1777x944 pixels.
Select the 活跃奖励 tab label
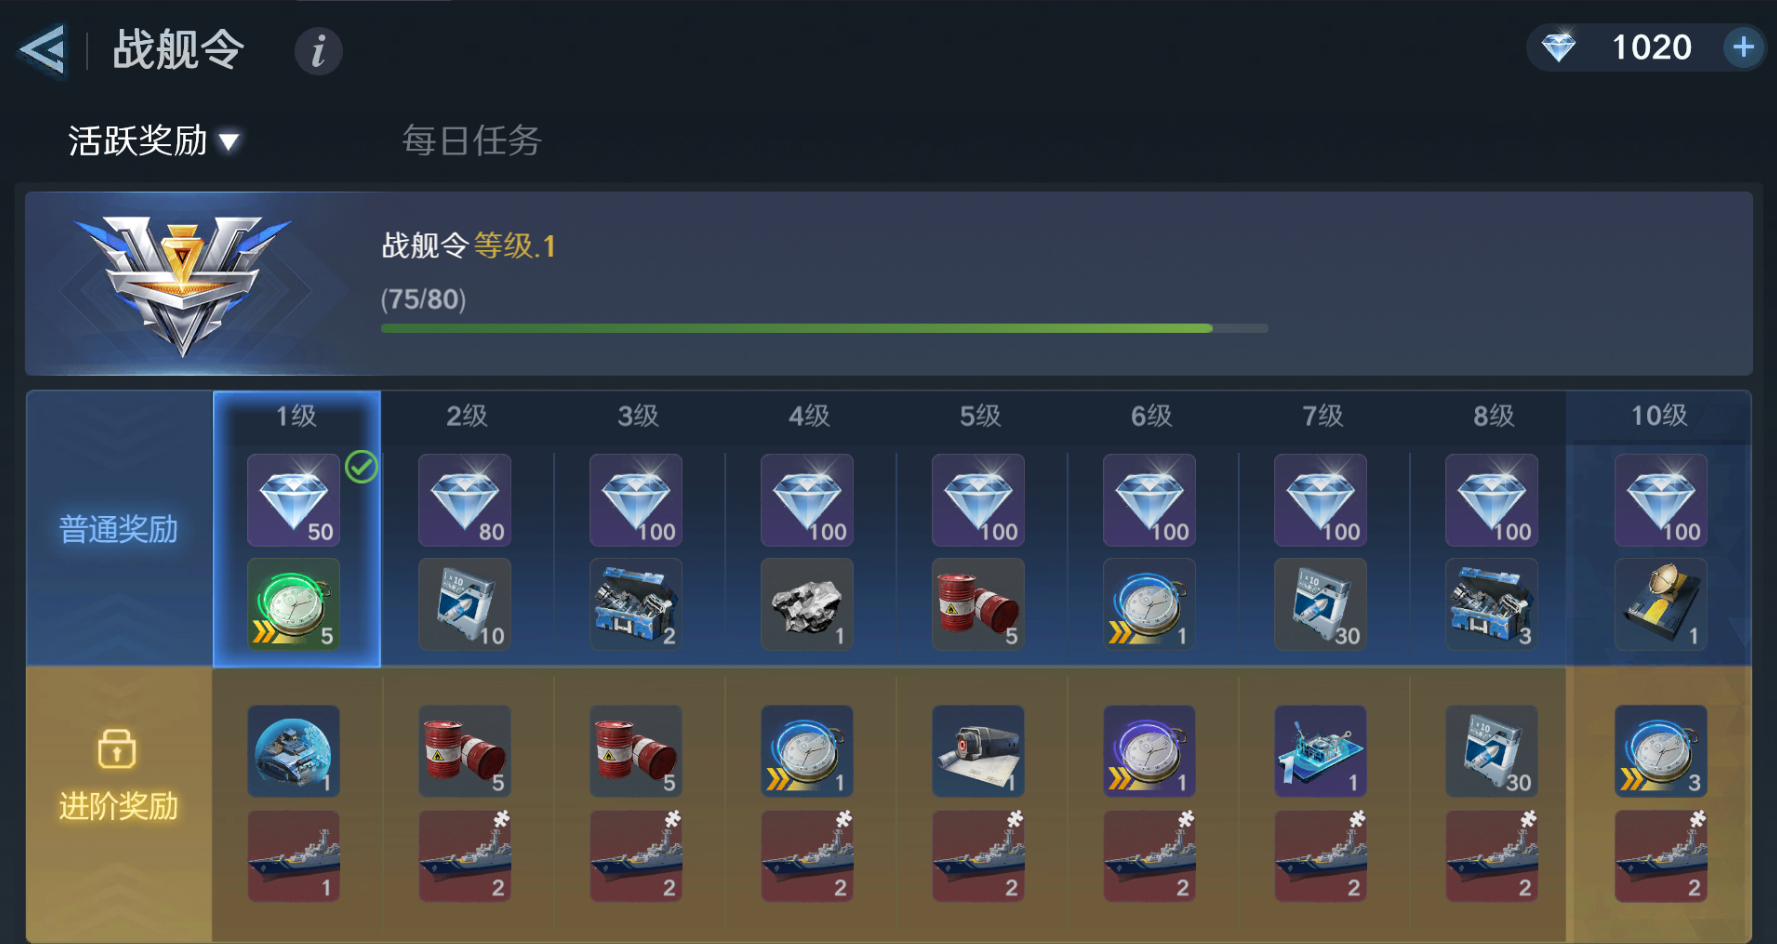tap(138, 141)
